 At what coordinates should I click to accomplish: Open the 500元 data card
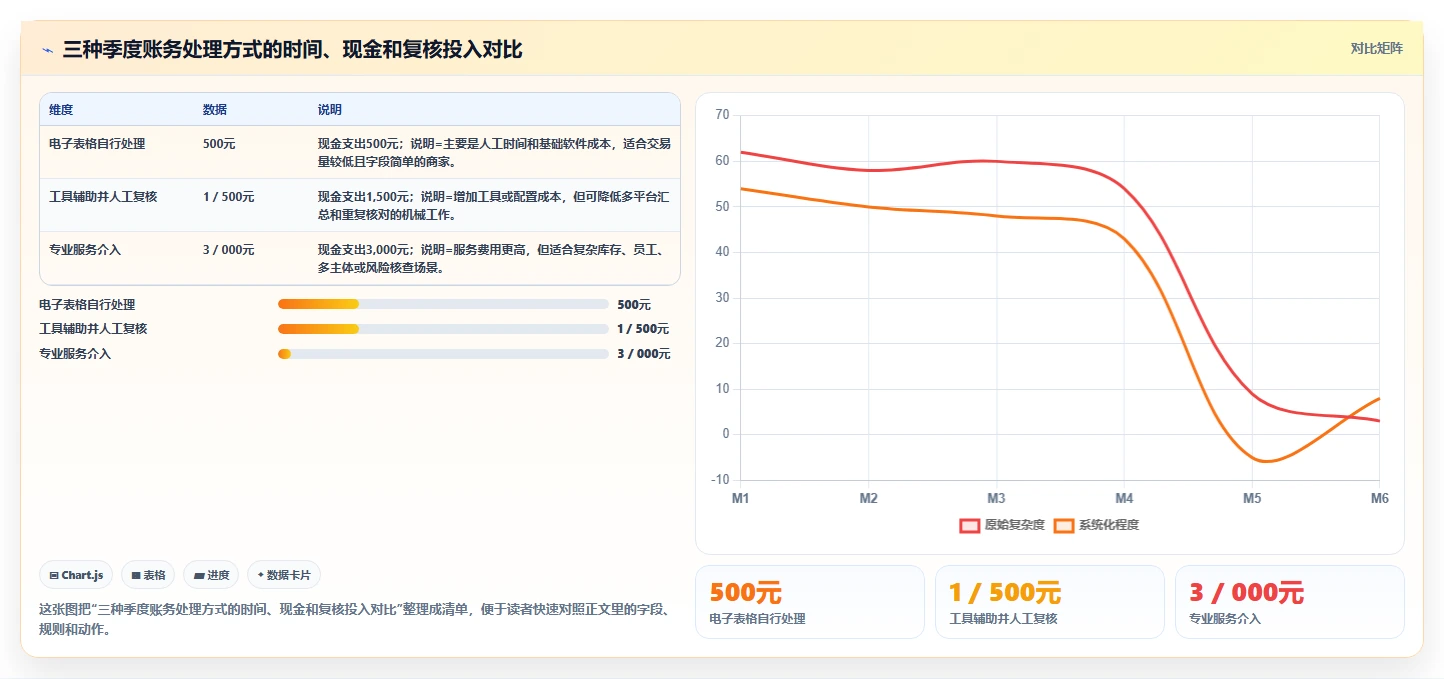810,602
